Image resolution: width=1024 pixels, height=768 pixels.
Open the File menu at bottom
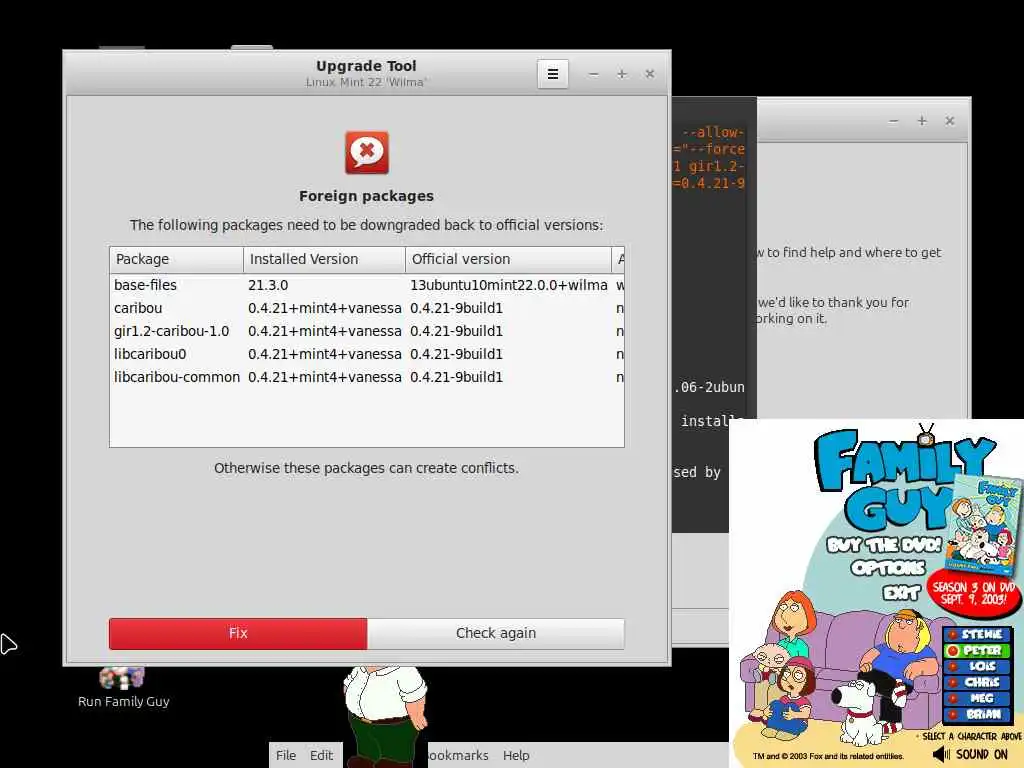point(285,756)
